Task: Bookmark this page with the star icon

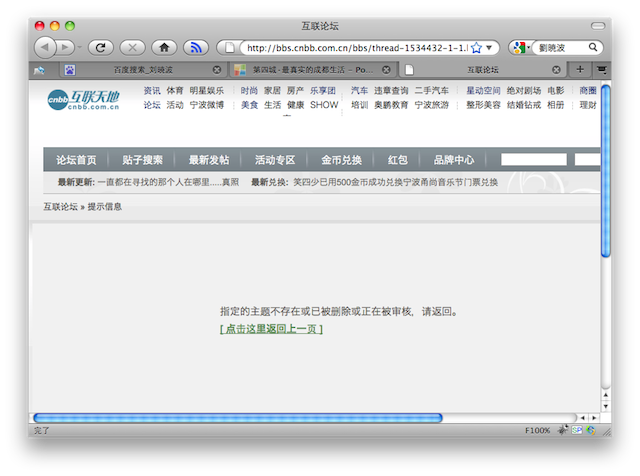Action: click(477, 47)
